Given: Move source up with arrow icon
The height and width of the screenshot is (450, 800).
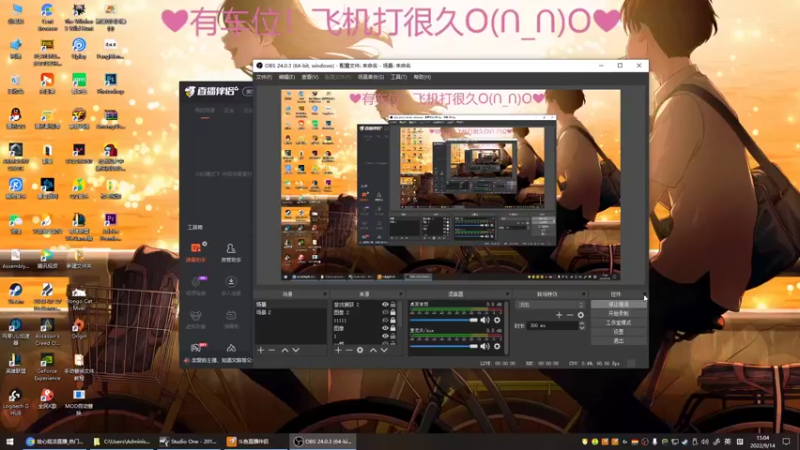Looking at the screenshot, I should [x=373, y=350].
